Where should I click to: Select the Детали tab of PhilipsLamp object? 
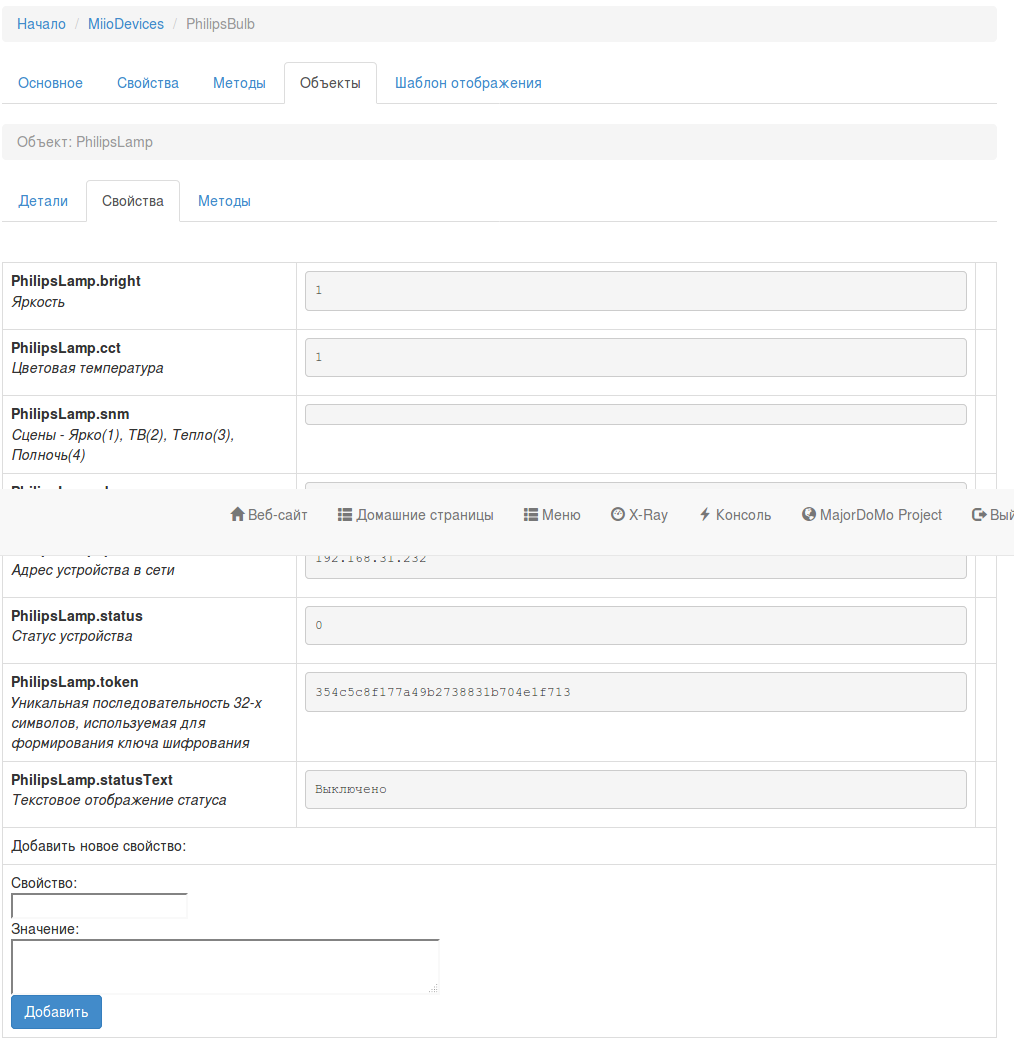tap(44, 201)
